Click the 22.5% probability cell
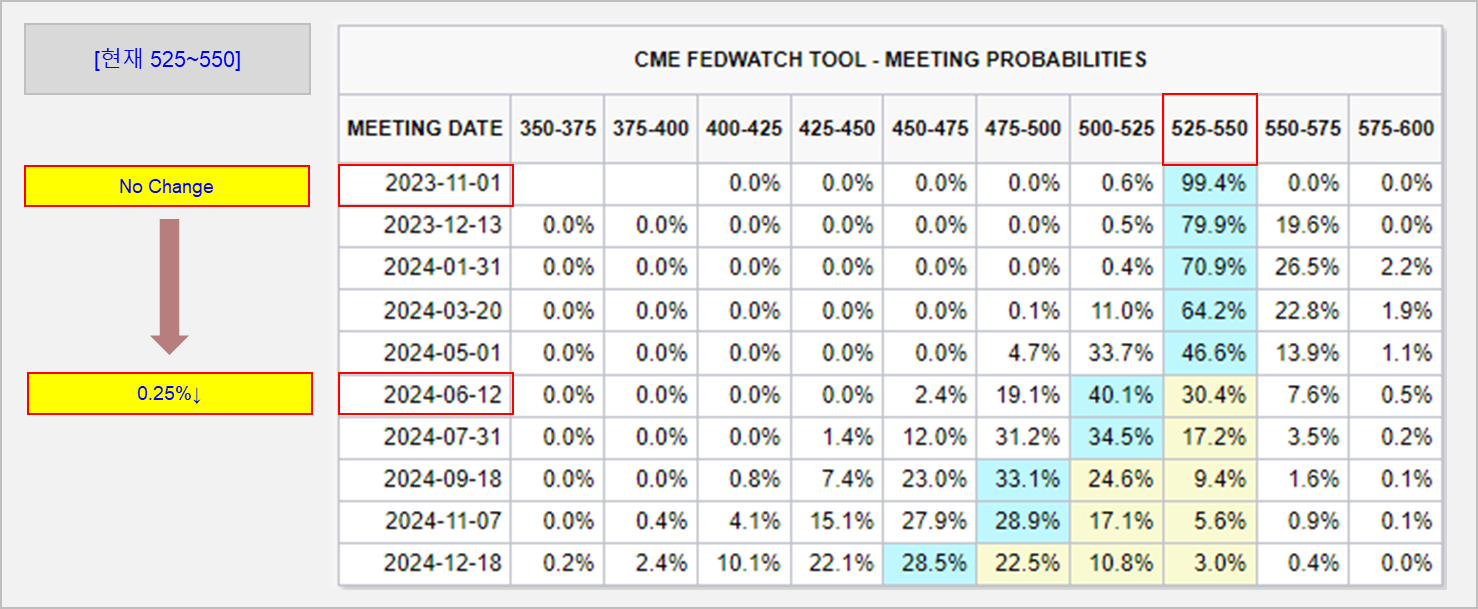1478x609 pixels. [x=1023, y=563]
